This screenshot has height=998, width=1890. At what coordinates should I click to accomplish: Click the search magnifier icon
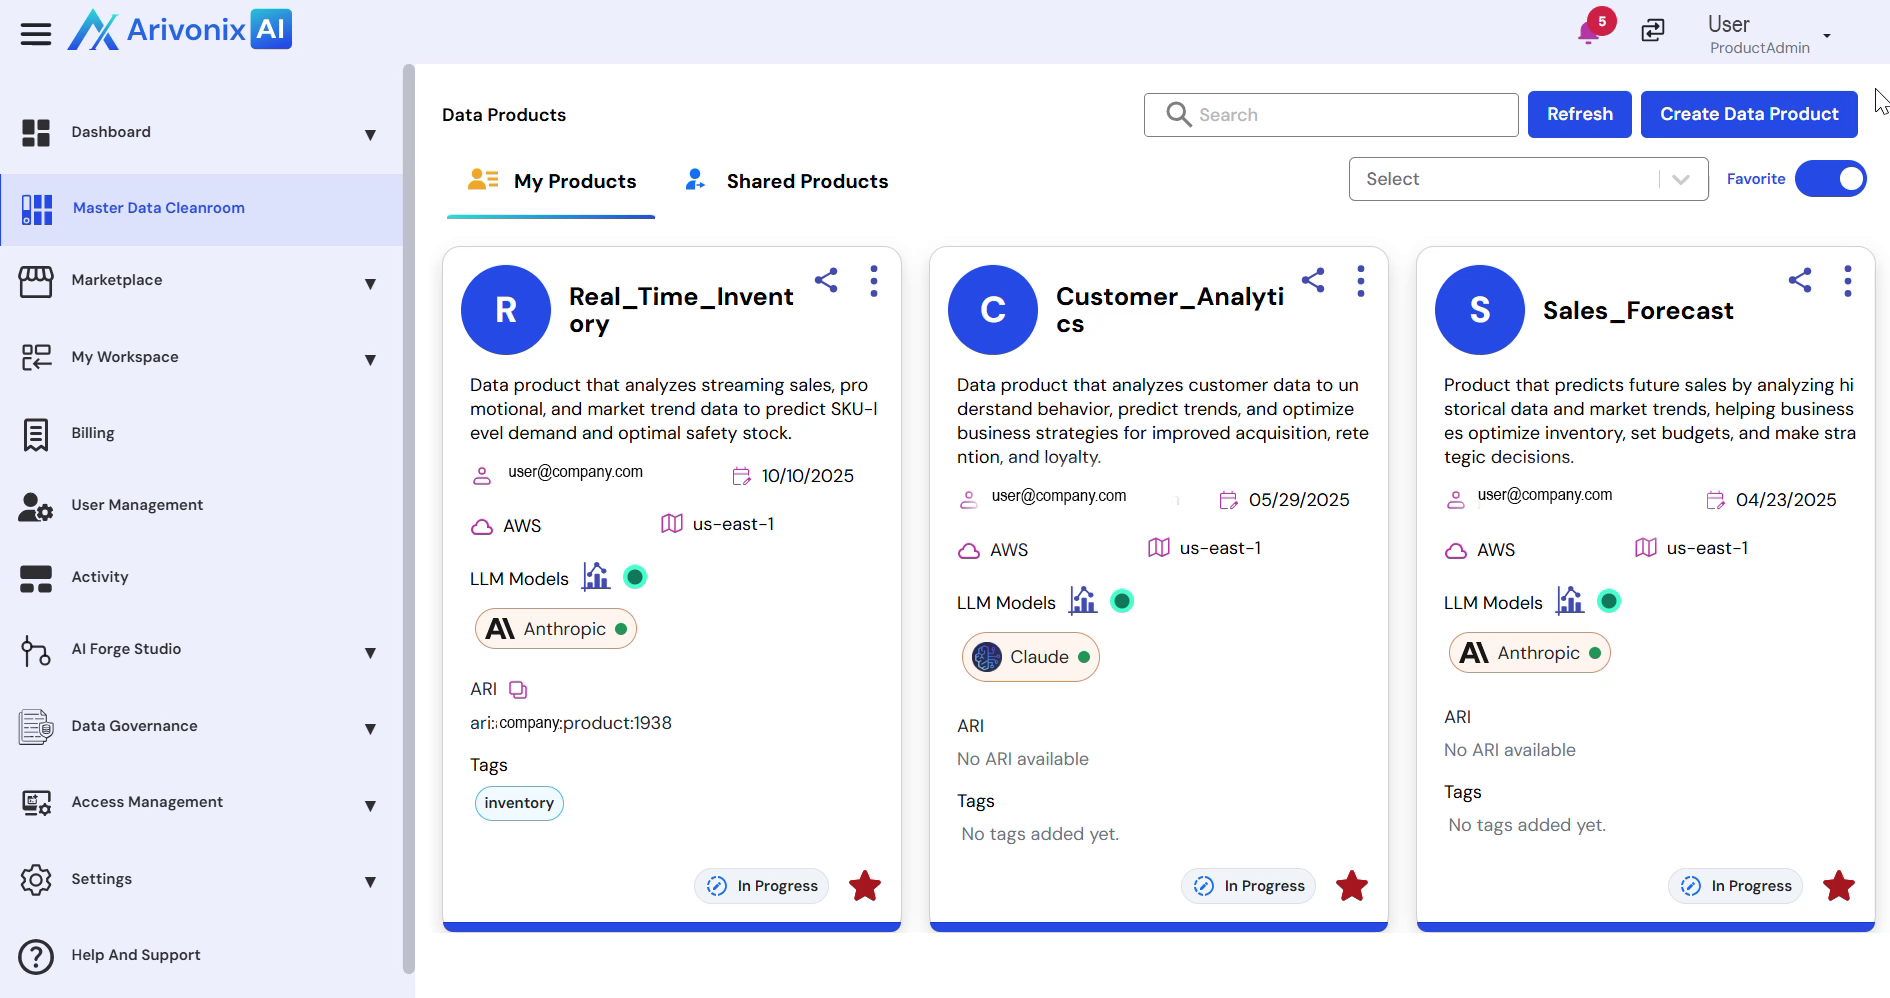point(1179,115)
